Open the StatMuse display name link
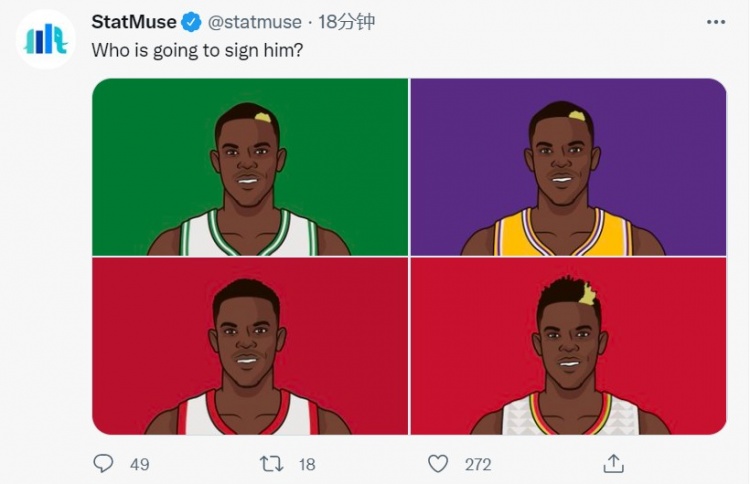This screenshot has width=750, height=484. click(x=134, y=22)
